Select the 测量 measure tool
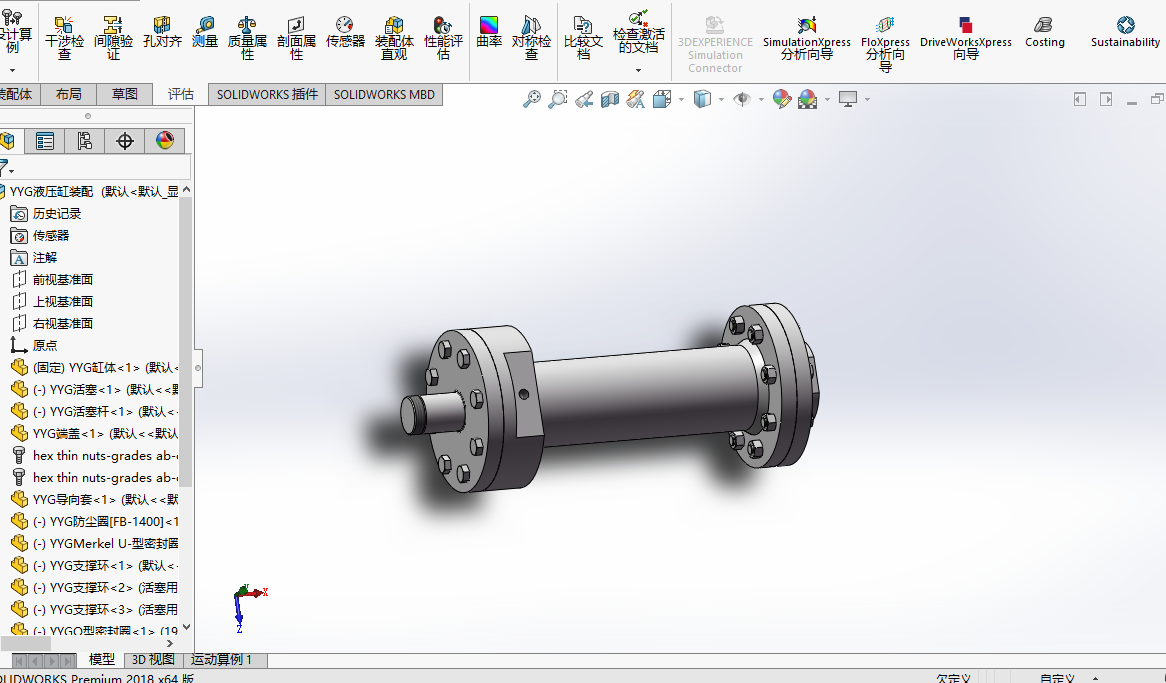The height and width of the screenshot is (683, 1166). tap(206, 35)
